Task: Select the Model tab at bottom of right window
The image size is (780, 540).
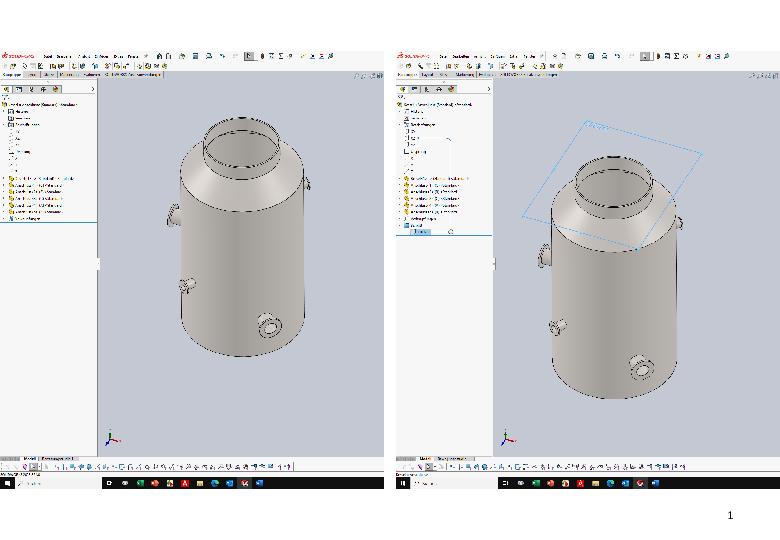Action: click(425, 459)
